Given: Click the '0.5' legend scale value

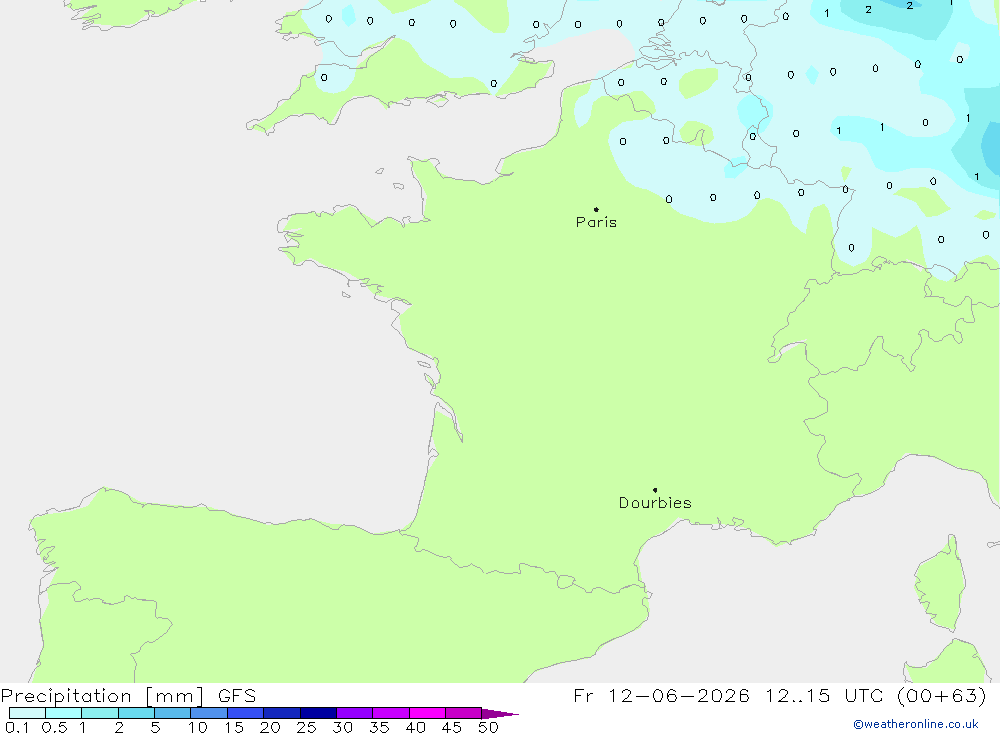Looking at the screenshot, I should pyautogui.click(x=54, y=727).
